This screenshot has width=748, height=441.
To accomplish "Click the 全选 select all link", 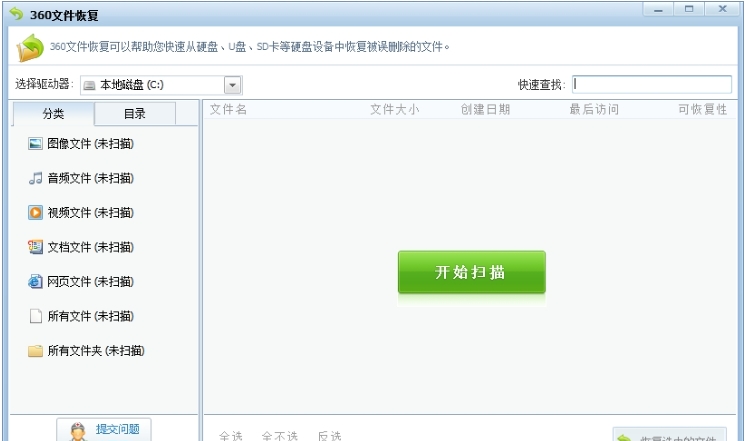I will [x=231, y=435].
